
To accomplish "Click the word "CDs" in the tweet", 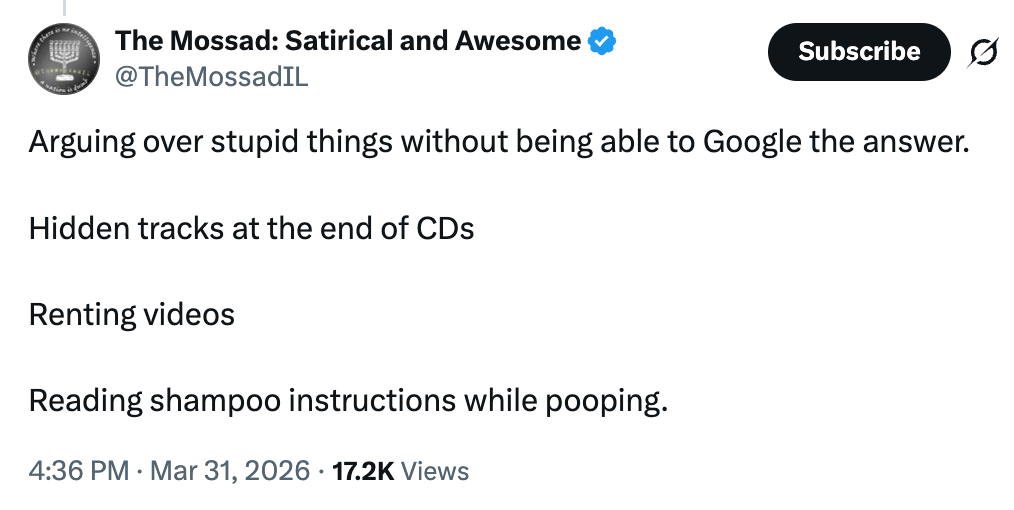I will coord(444,228).
